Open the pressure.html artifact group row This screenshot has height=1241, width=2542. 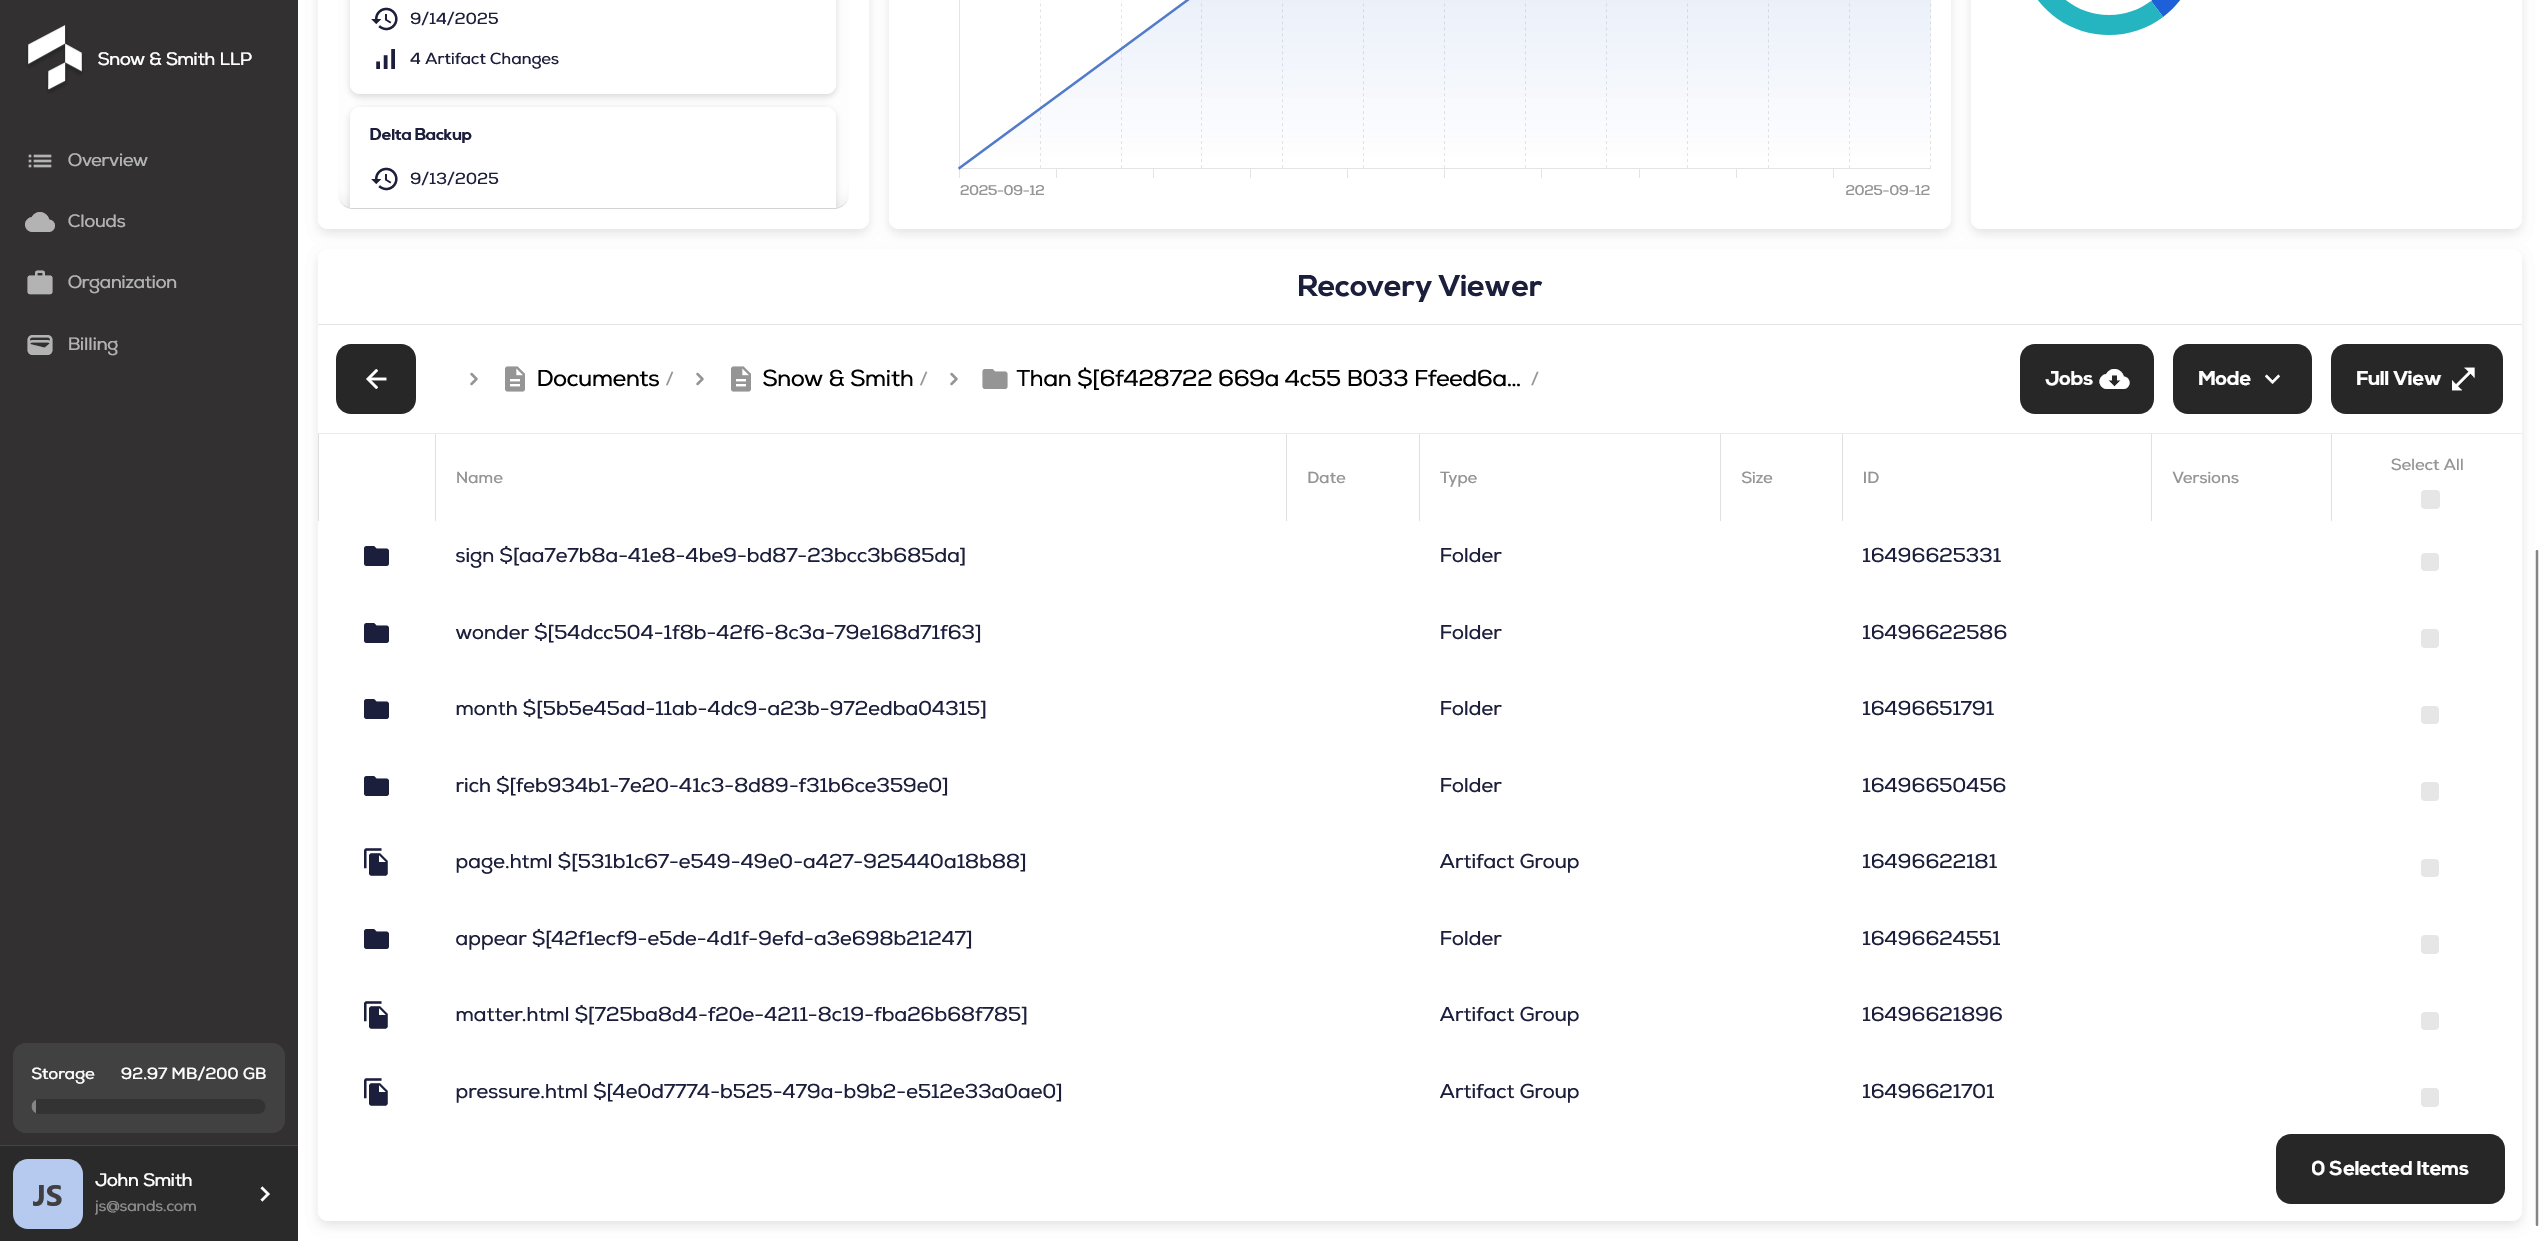pos(758,1091)
